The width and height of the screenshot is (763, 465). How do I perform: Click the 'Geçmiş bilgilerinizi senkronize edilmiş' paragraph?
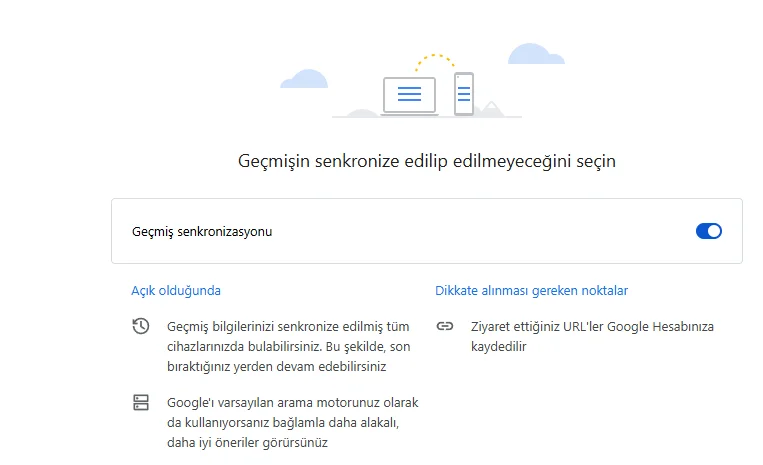pyautogui.click(x=289, y=346)
